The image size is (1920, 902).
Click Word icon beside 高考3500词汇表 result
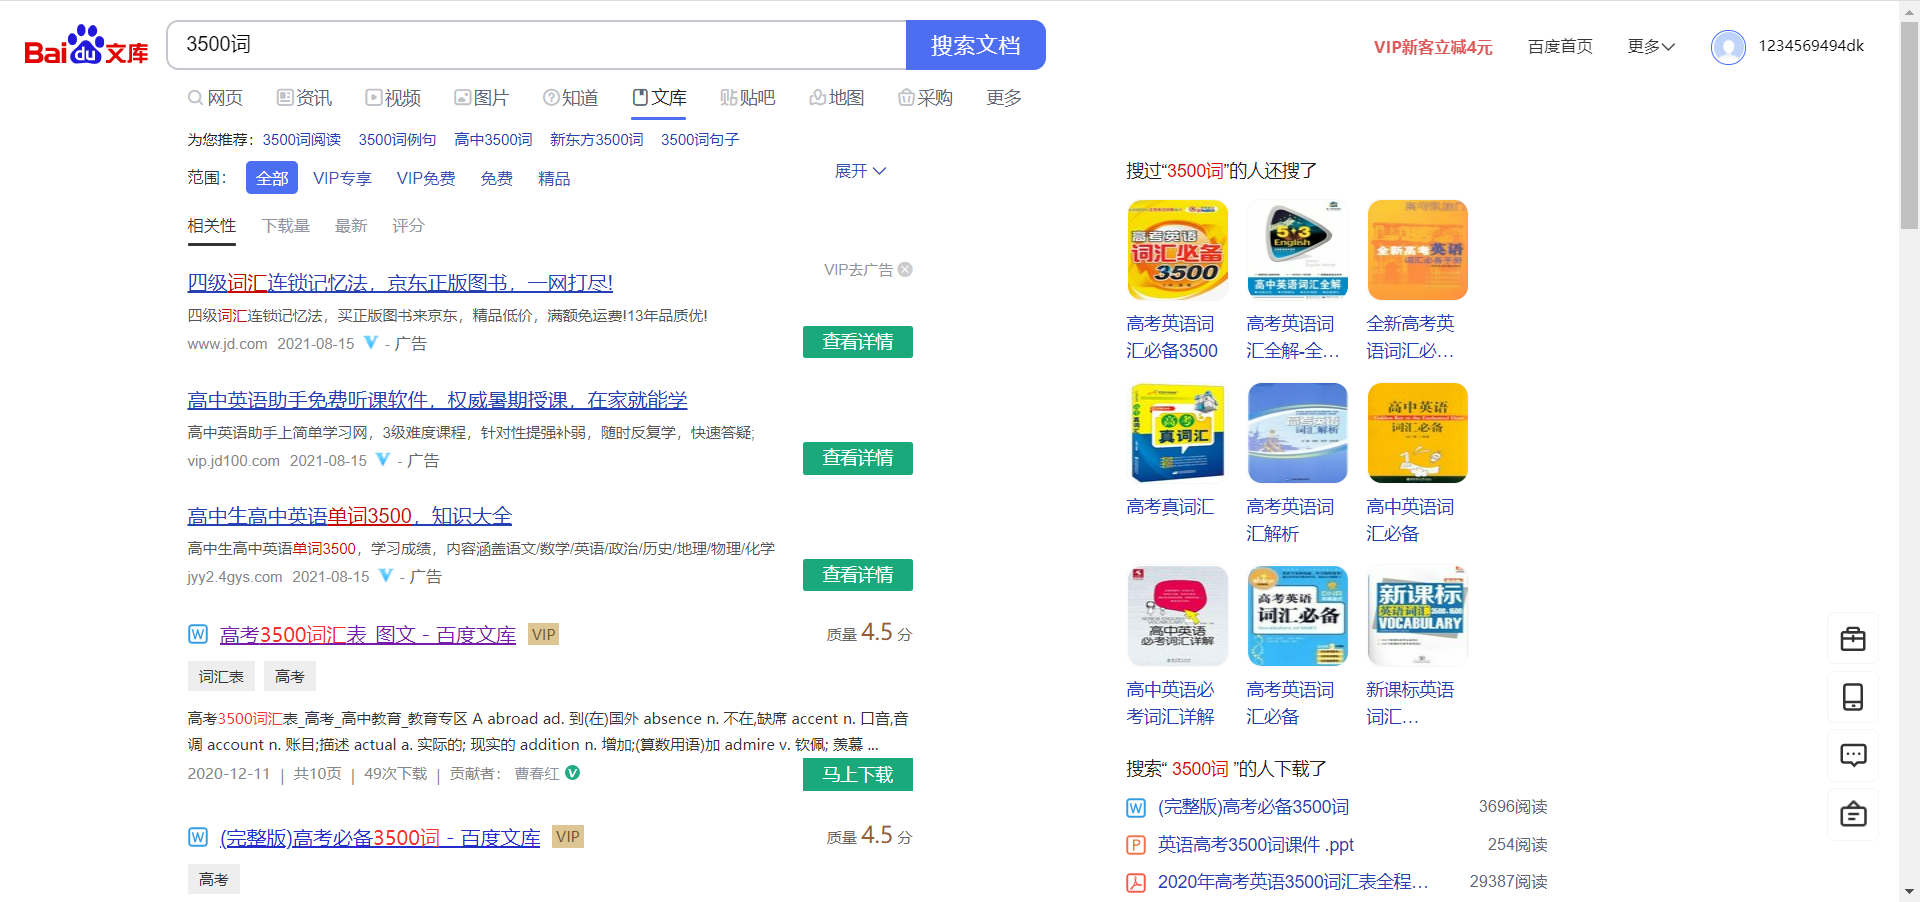(198, 634)
